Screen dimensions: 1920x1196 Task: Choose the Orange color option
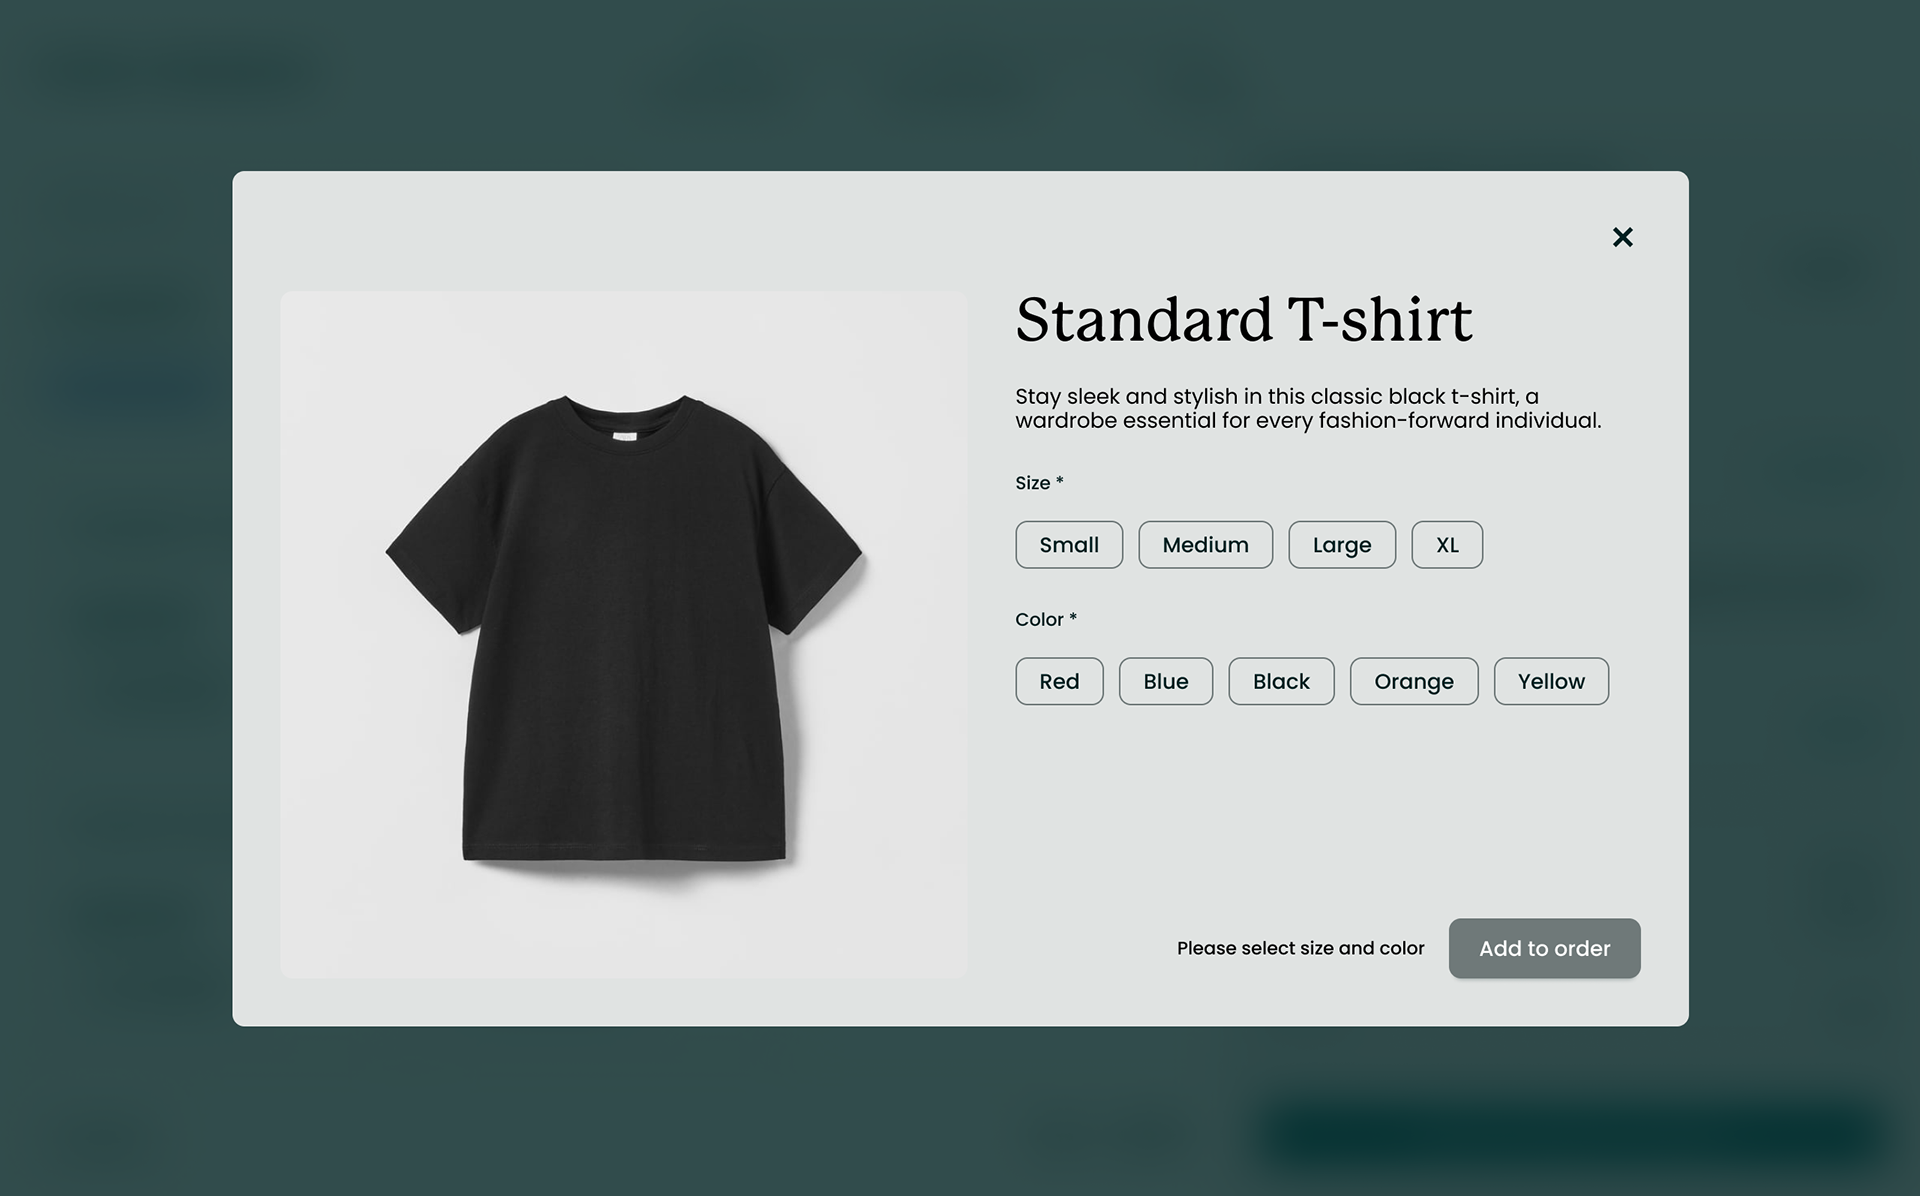(1414, 681)
